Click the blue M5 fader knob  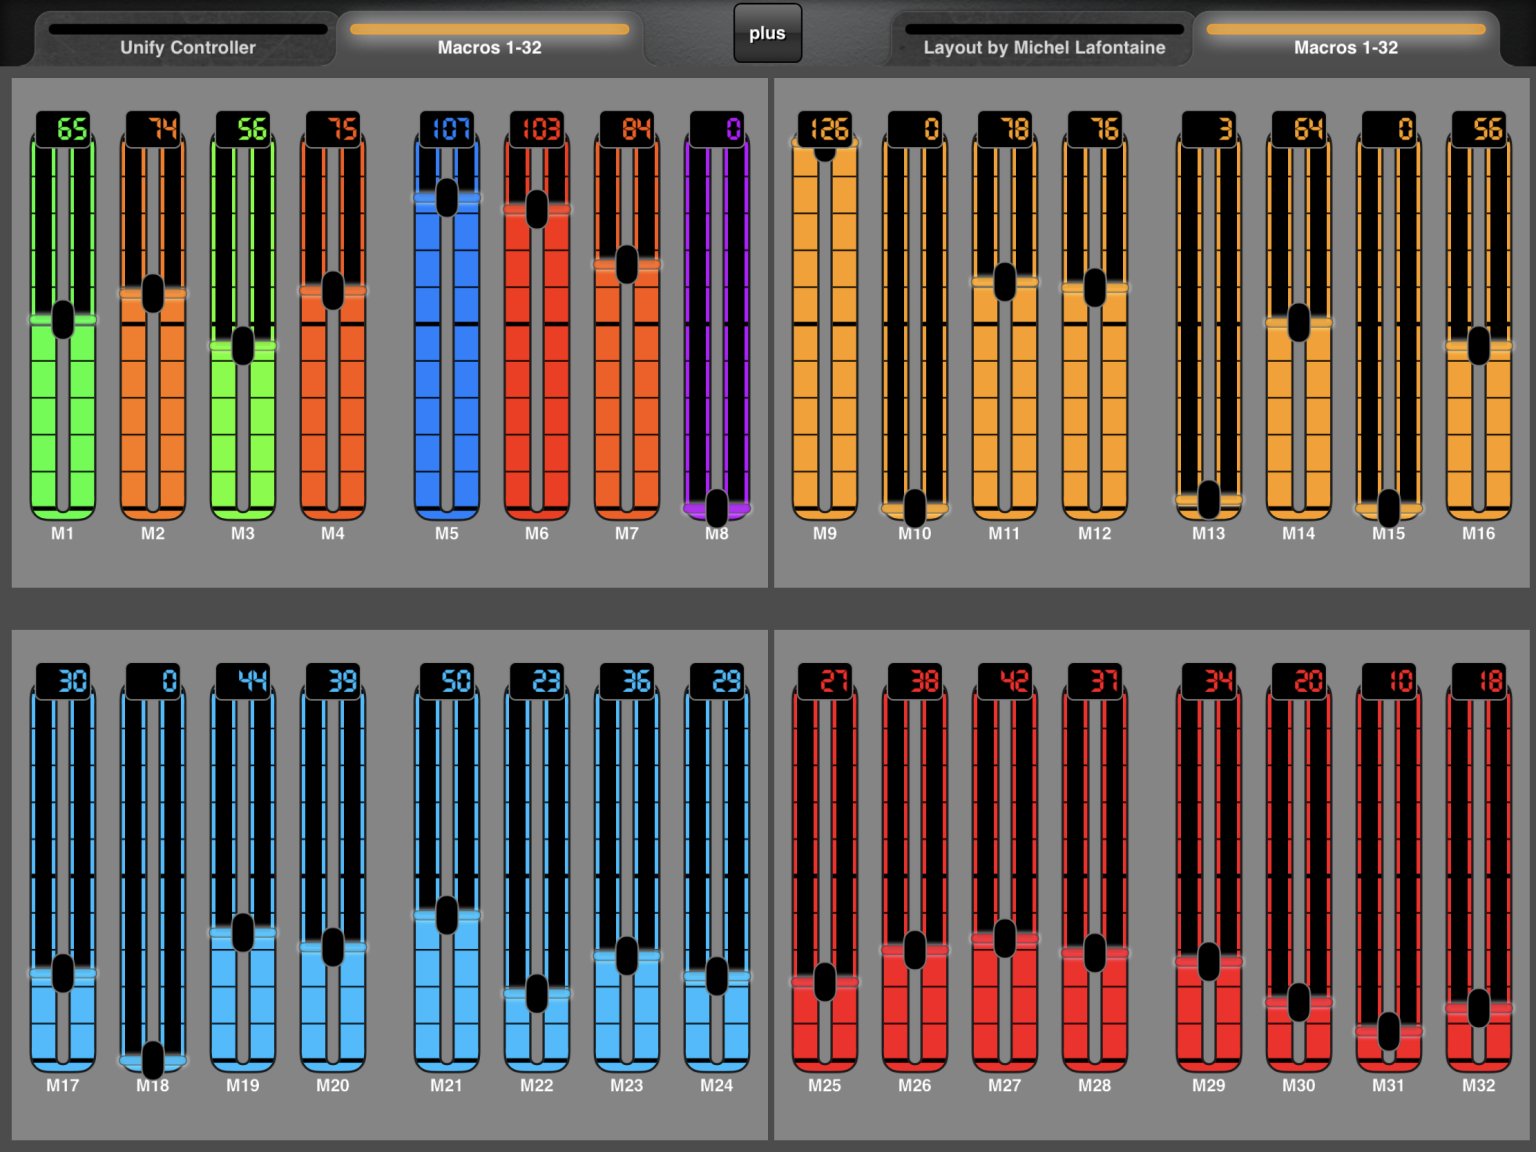point(447,197)
